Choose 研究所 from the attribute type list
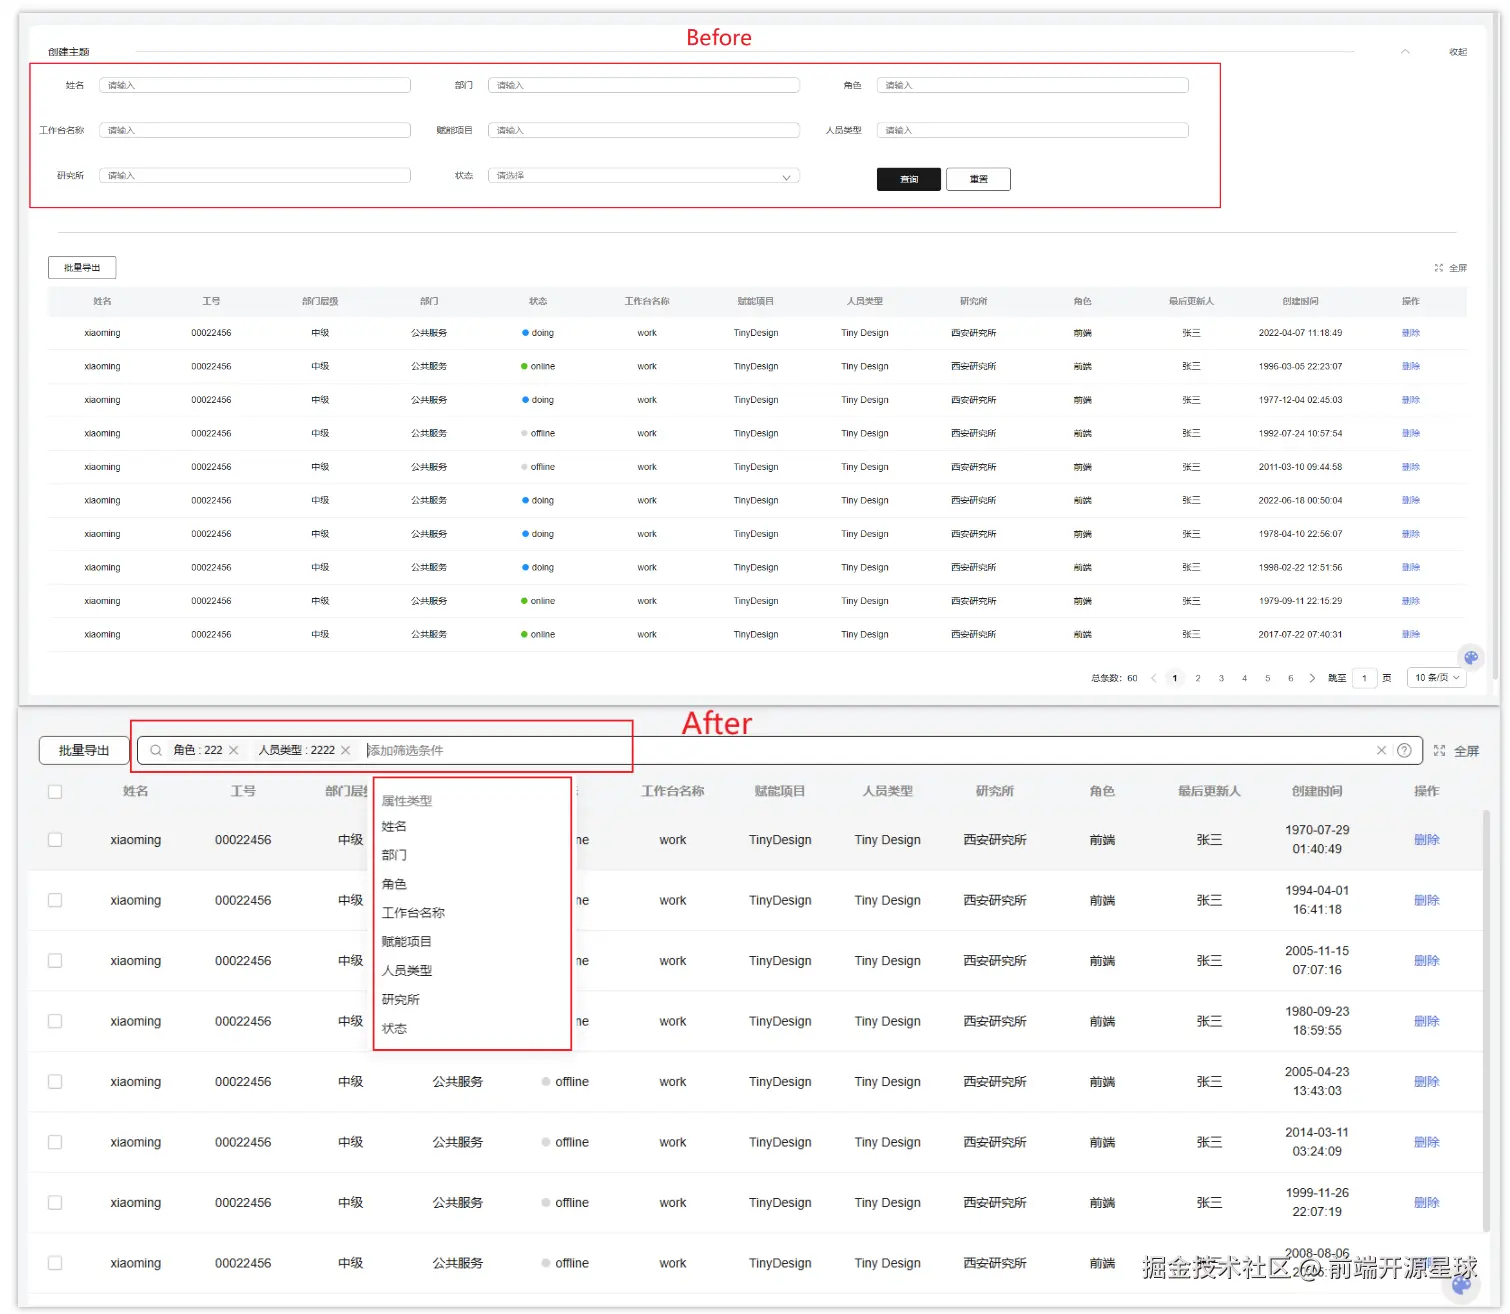This screenshot has height=1314, width=1510. (x=400, y=1000)
